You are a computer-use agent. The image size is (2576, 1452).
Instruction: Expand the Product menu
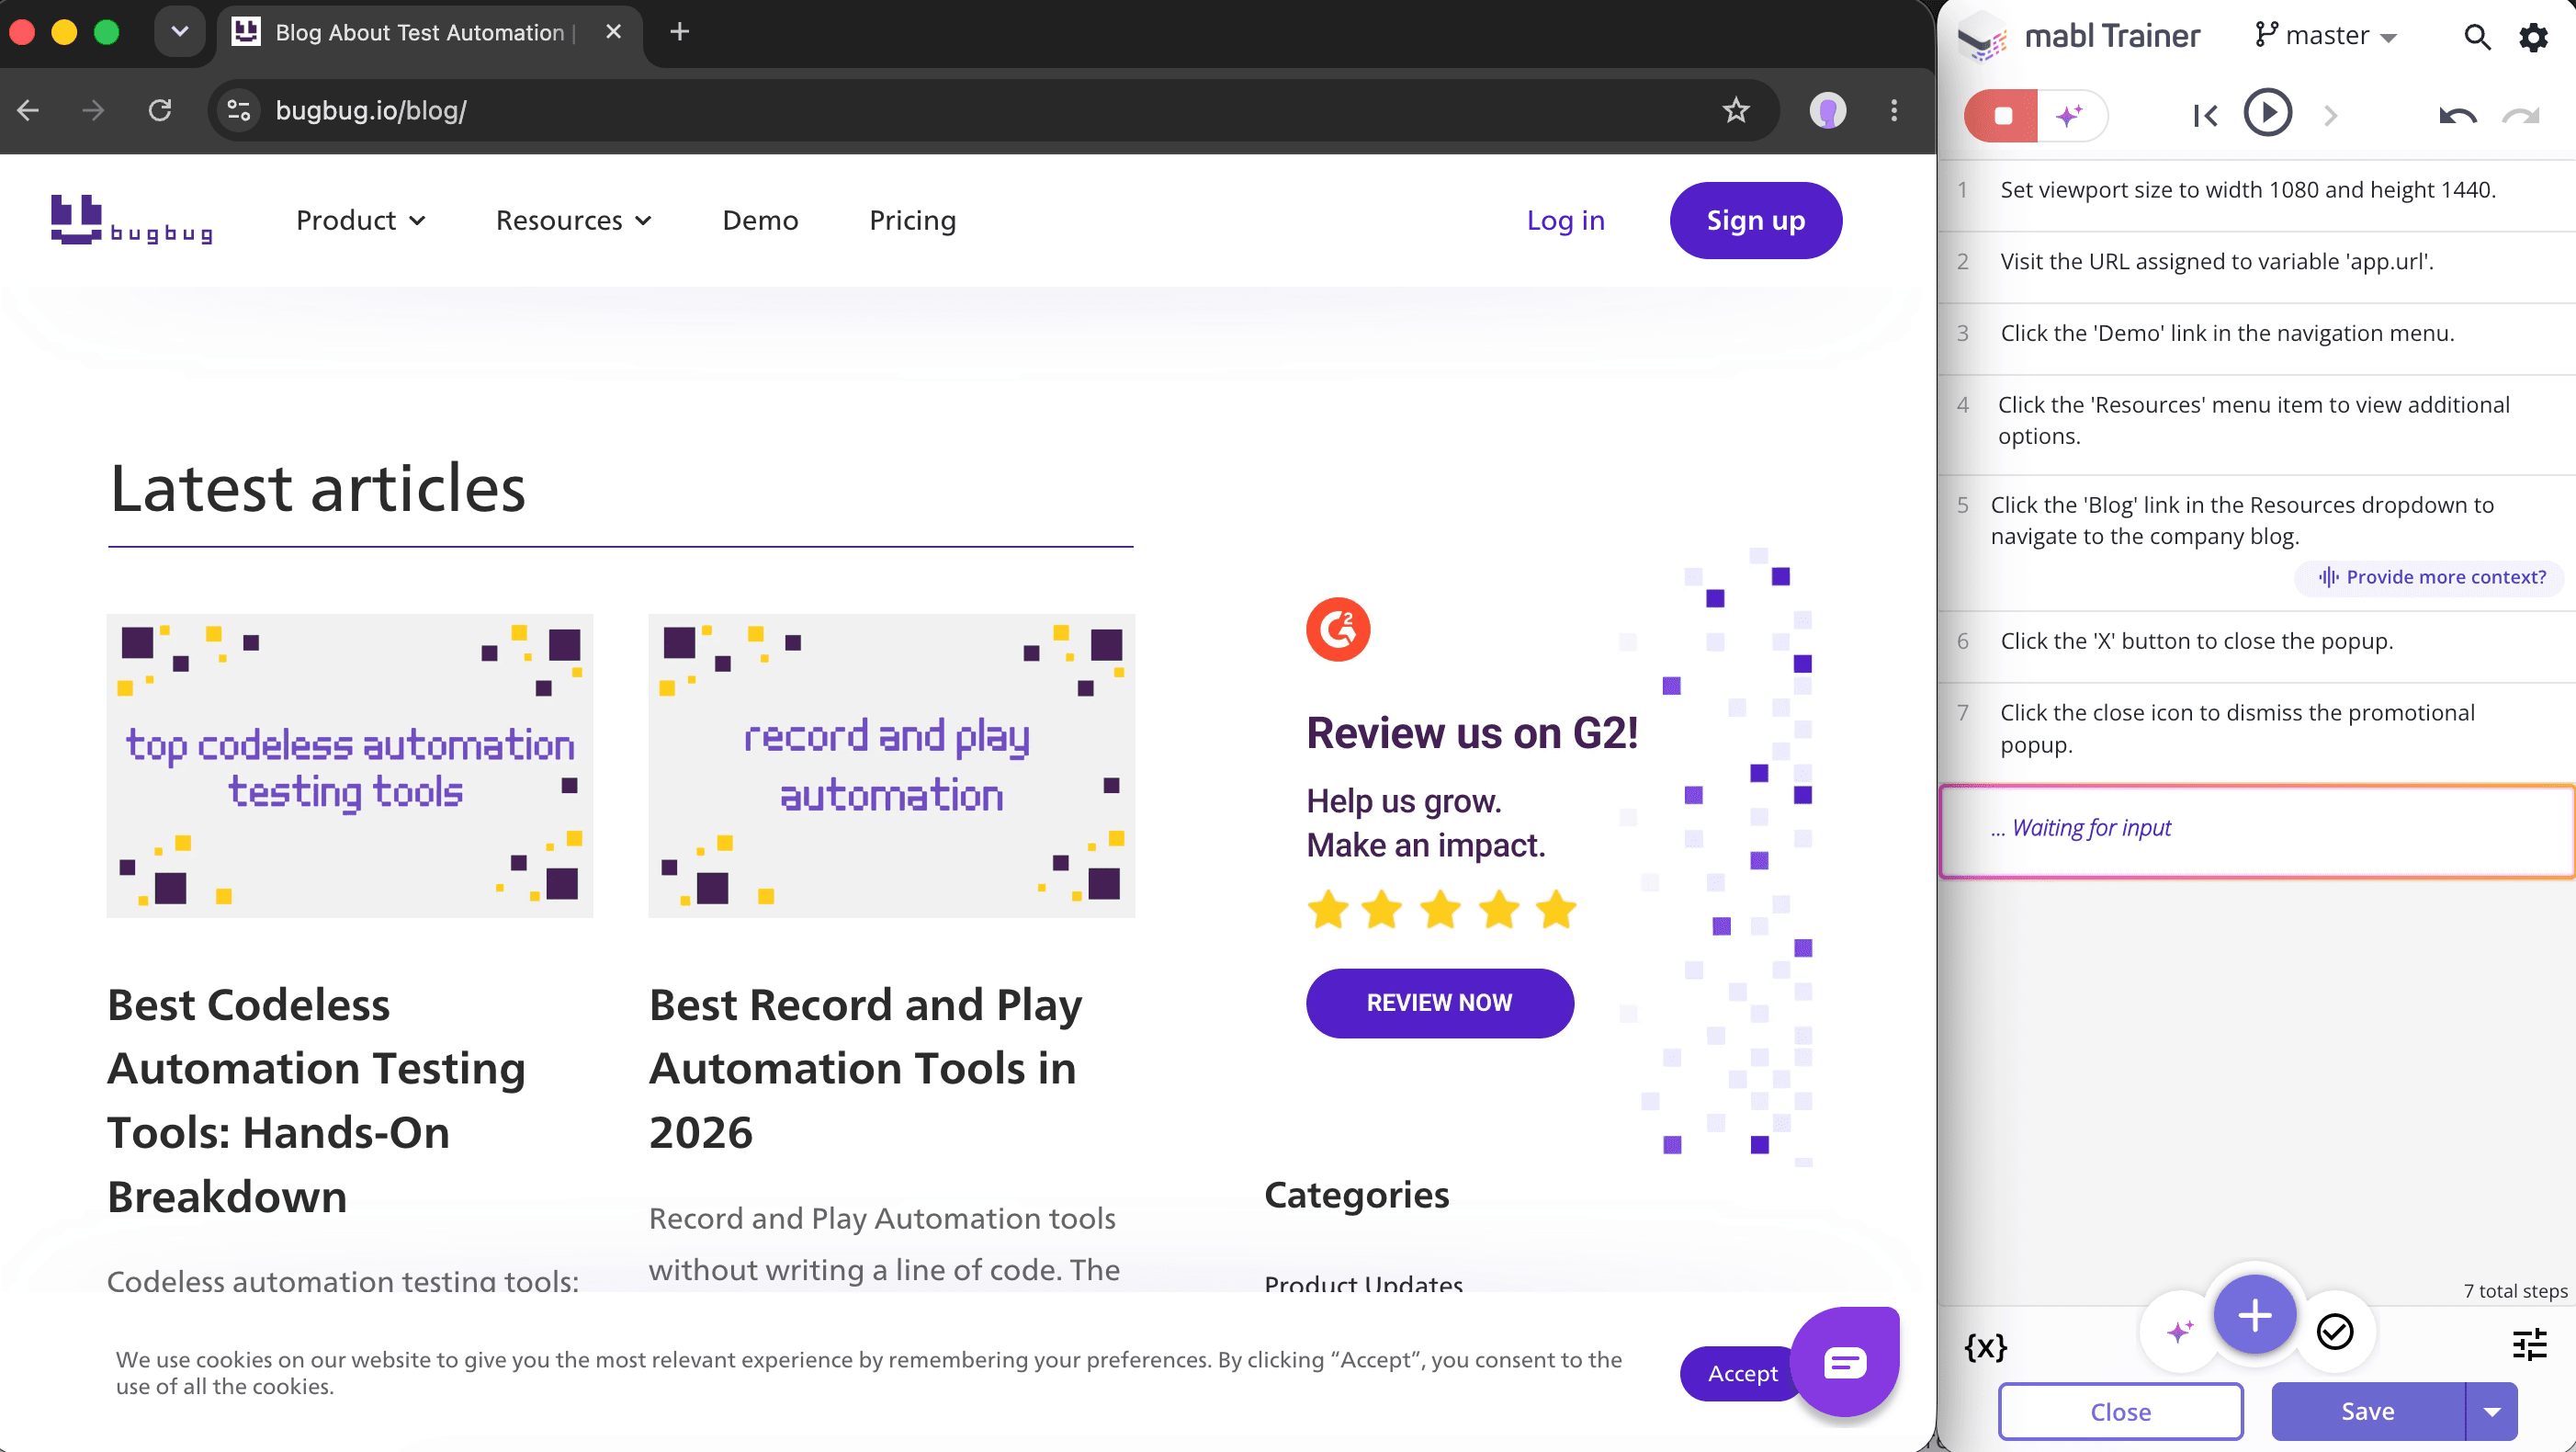tap(361, 220)
